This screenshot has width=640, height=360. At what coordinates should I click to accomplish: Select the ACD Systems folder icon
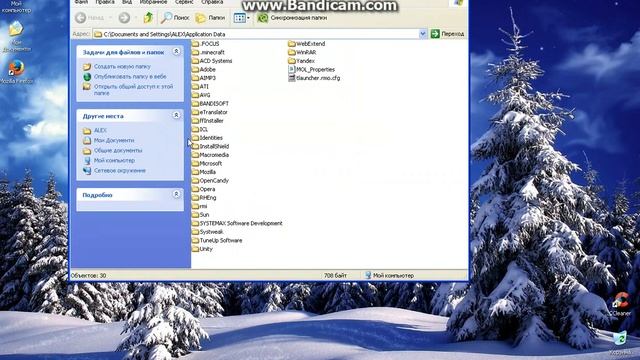click(196, 61)
